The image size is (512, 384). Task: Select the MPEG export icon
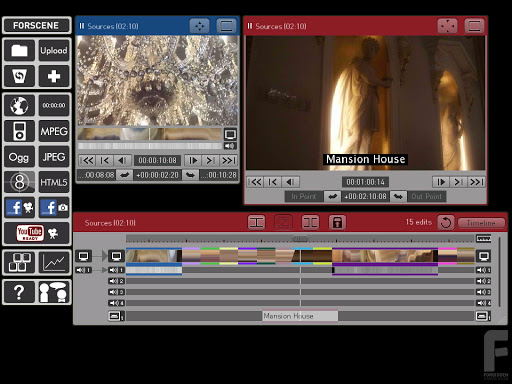[54, 131]
